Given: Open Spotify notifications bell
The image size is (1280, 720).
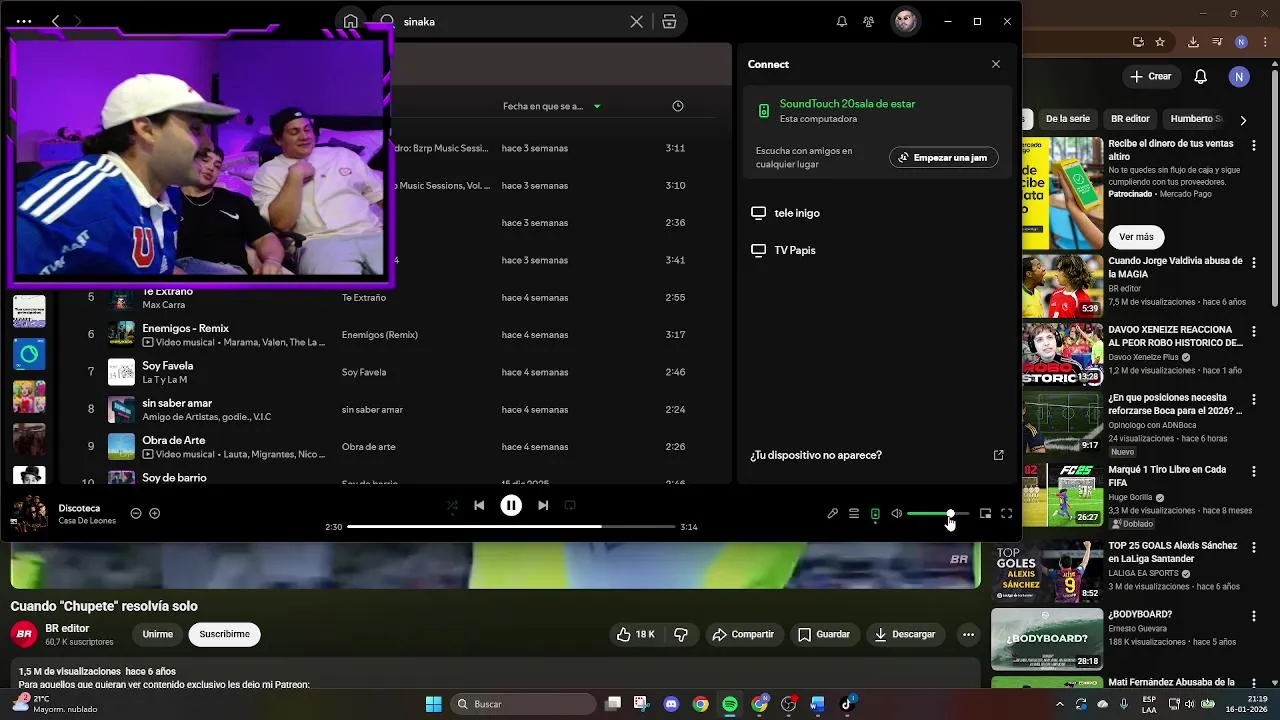Looking at the screenshot, I should pos(842,22).
